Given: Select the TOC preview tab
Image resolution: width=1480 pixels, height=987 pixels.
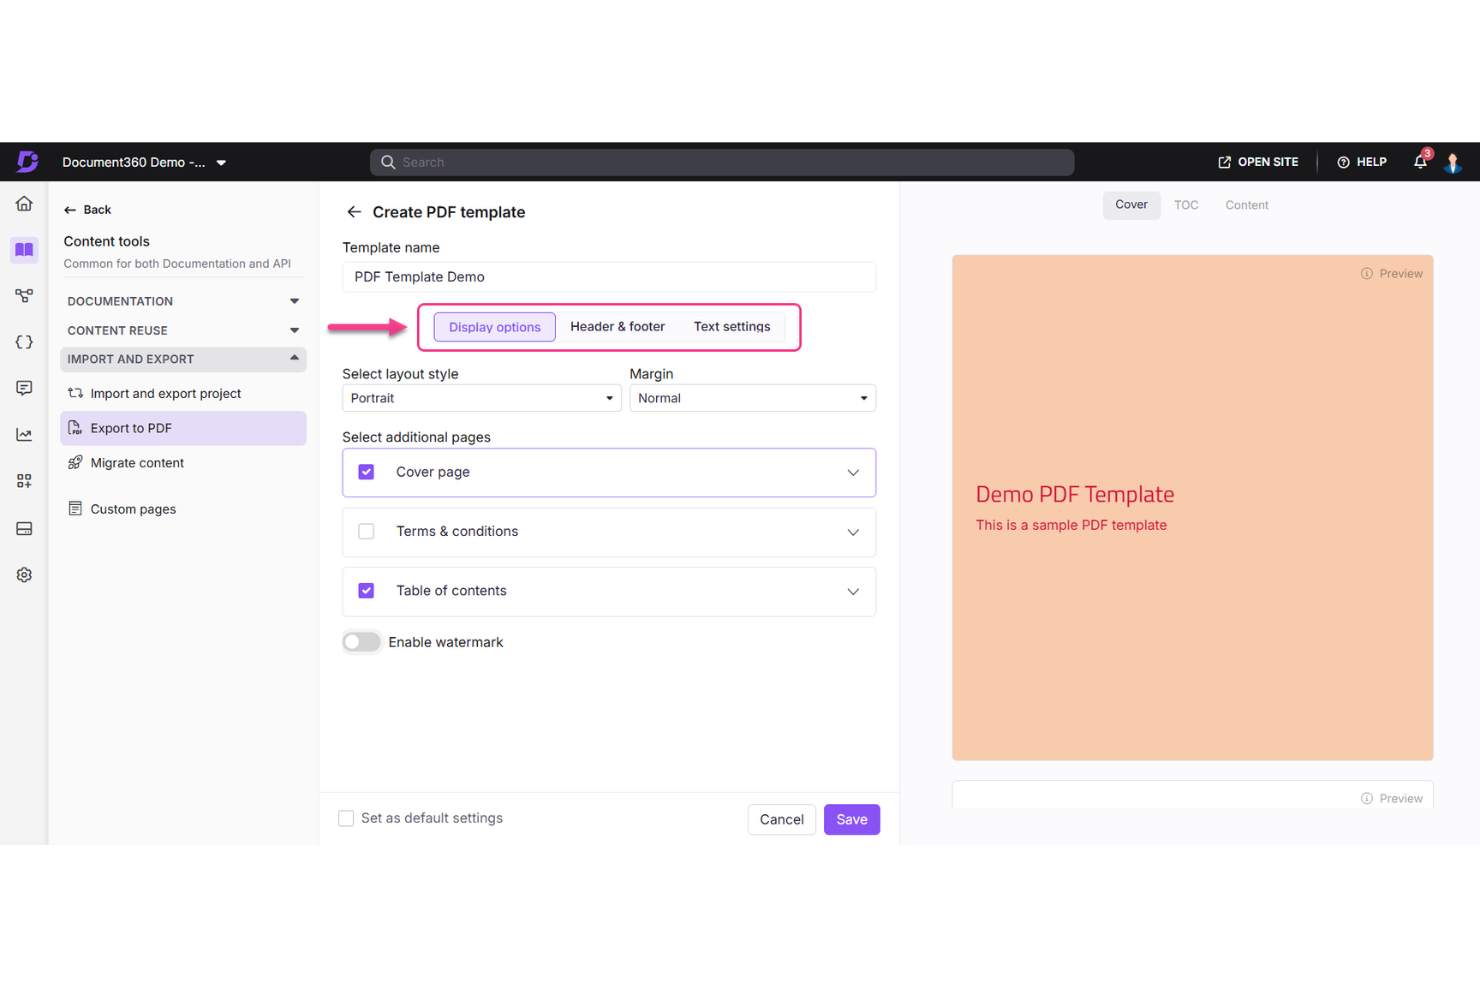Looking at the screenshot, I should click(x=1186, y=205).
